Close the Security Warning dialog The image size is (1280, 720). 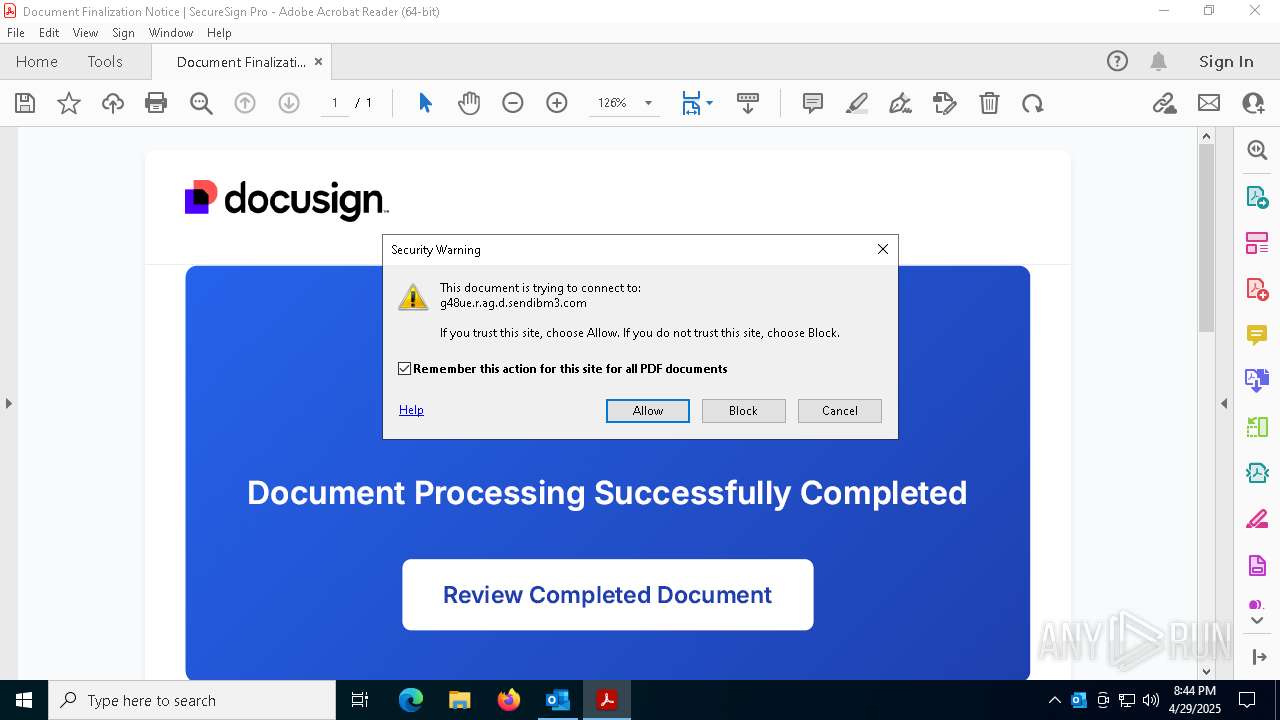point(883,249)
